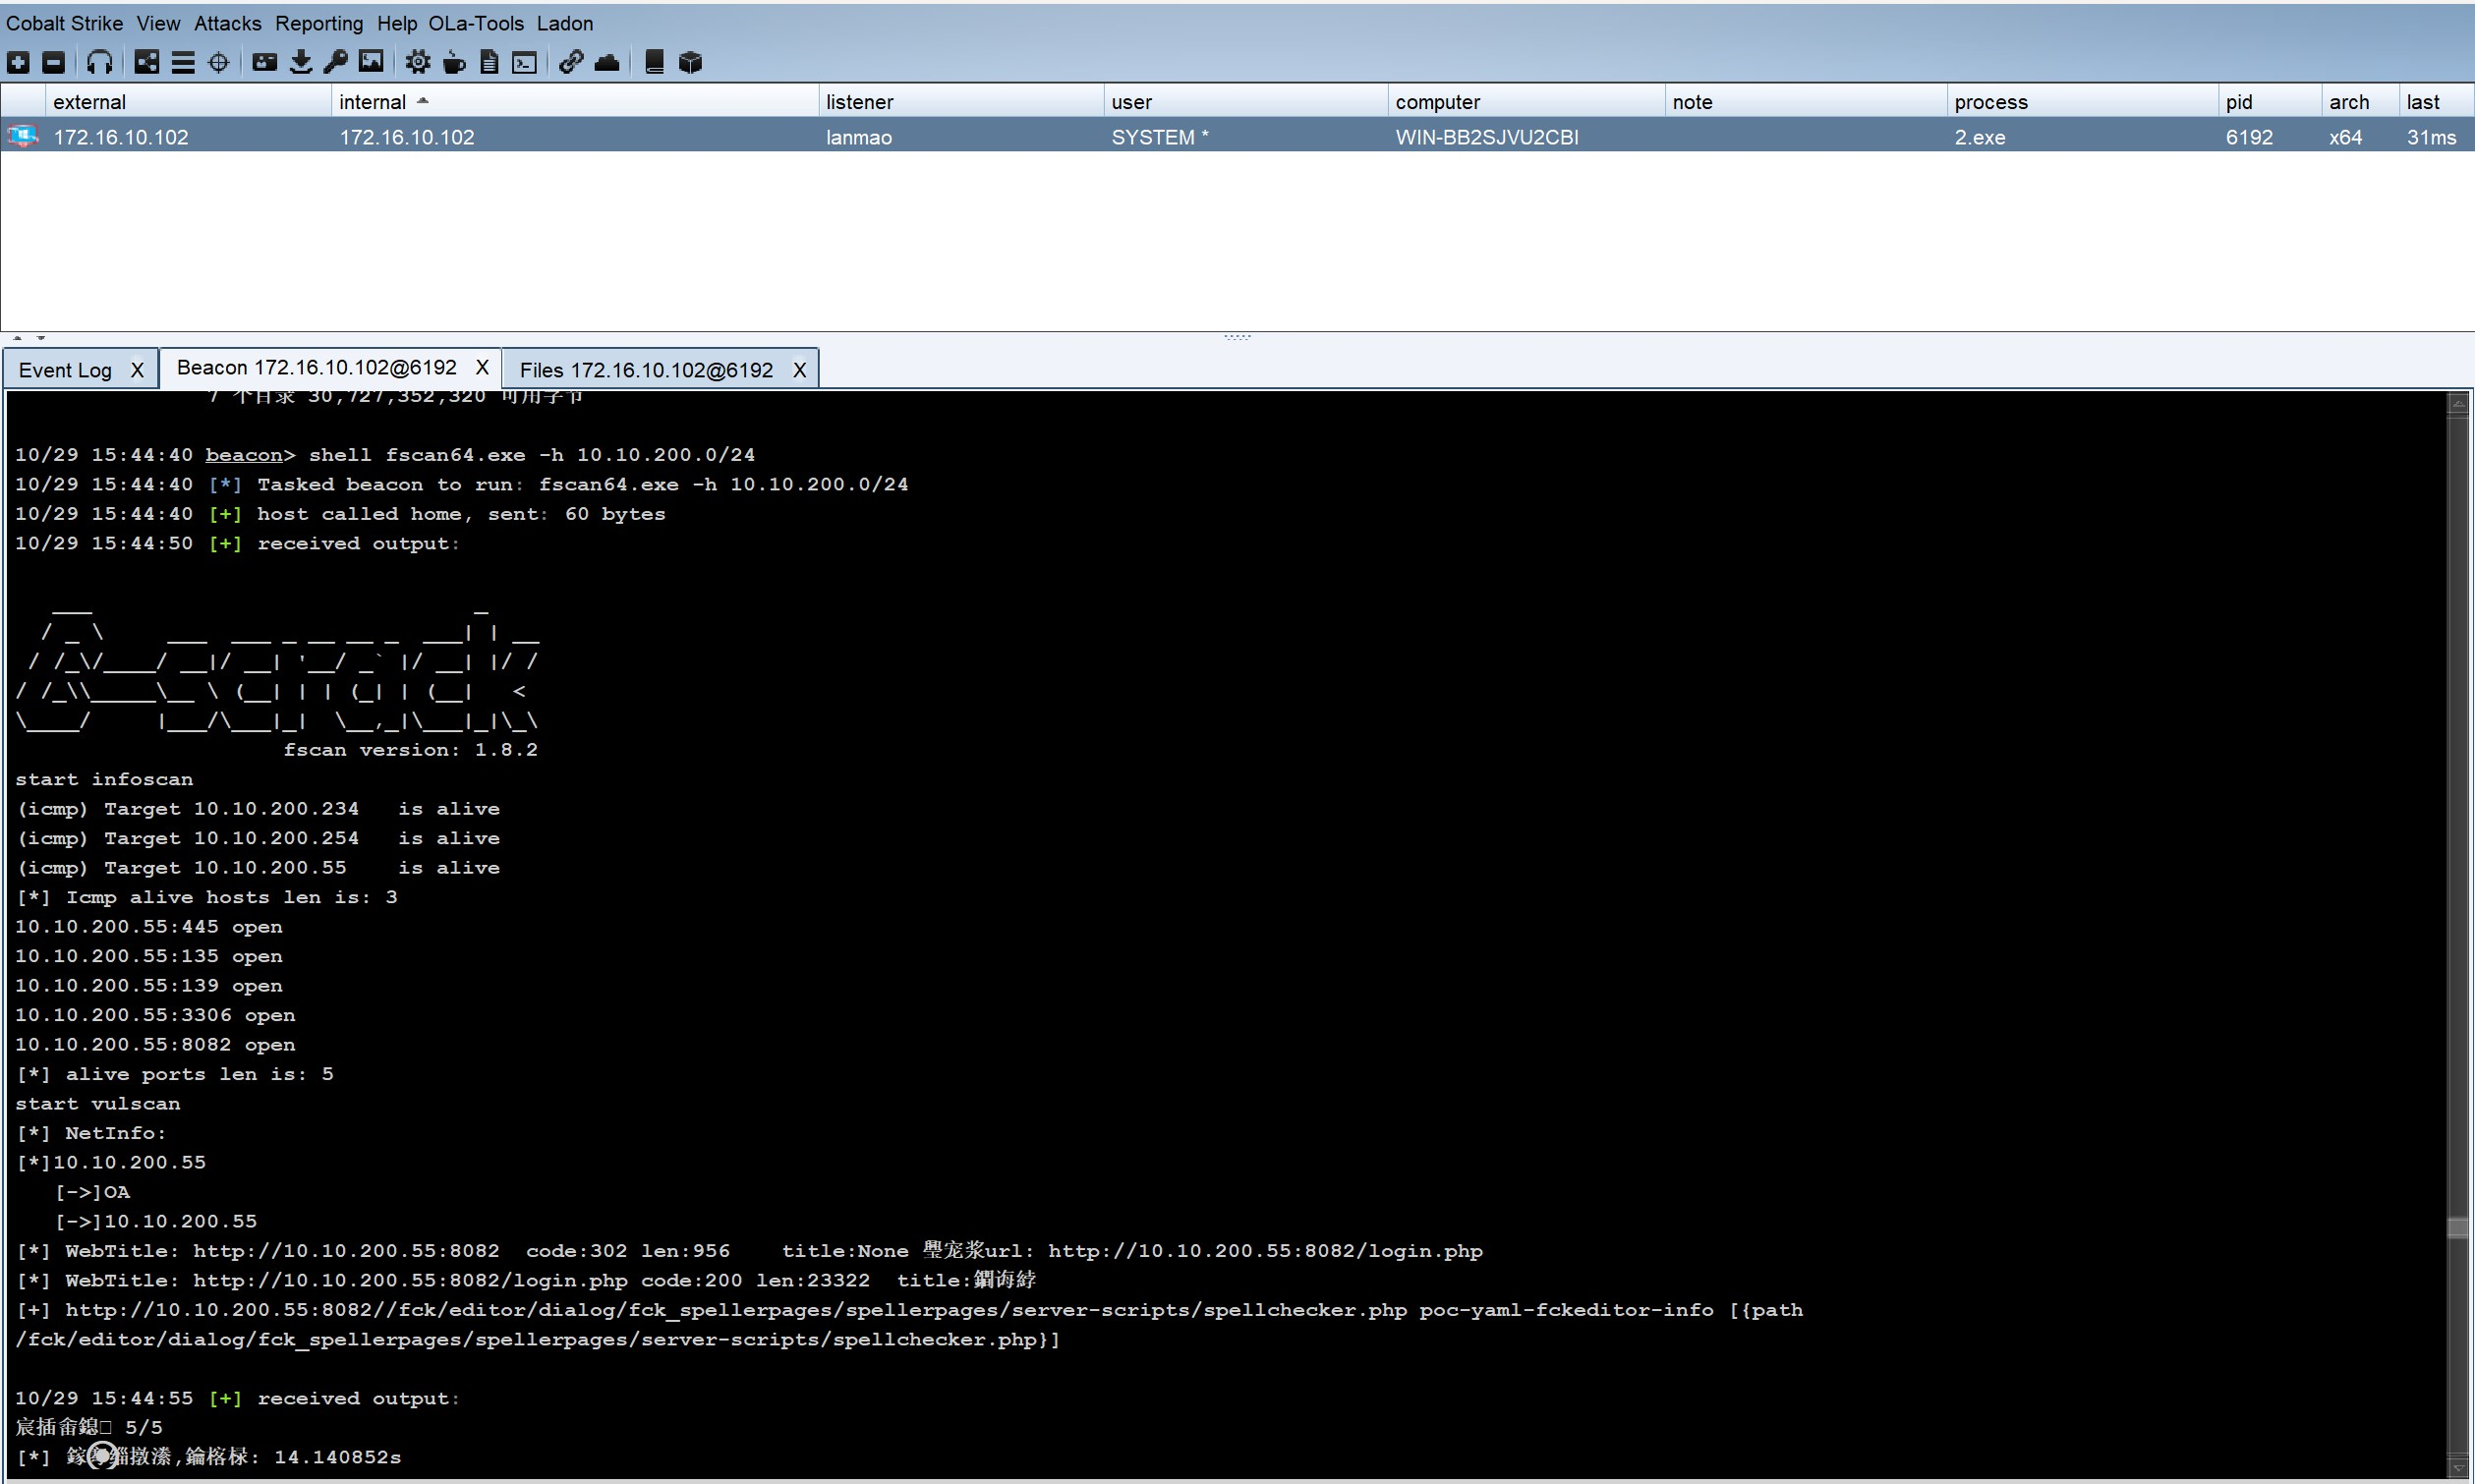The height and width of the screenshot is (1484, 2475).
Task: Click document icon for Office macro
Action: point(489,63)
